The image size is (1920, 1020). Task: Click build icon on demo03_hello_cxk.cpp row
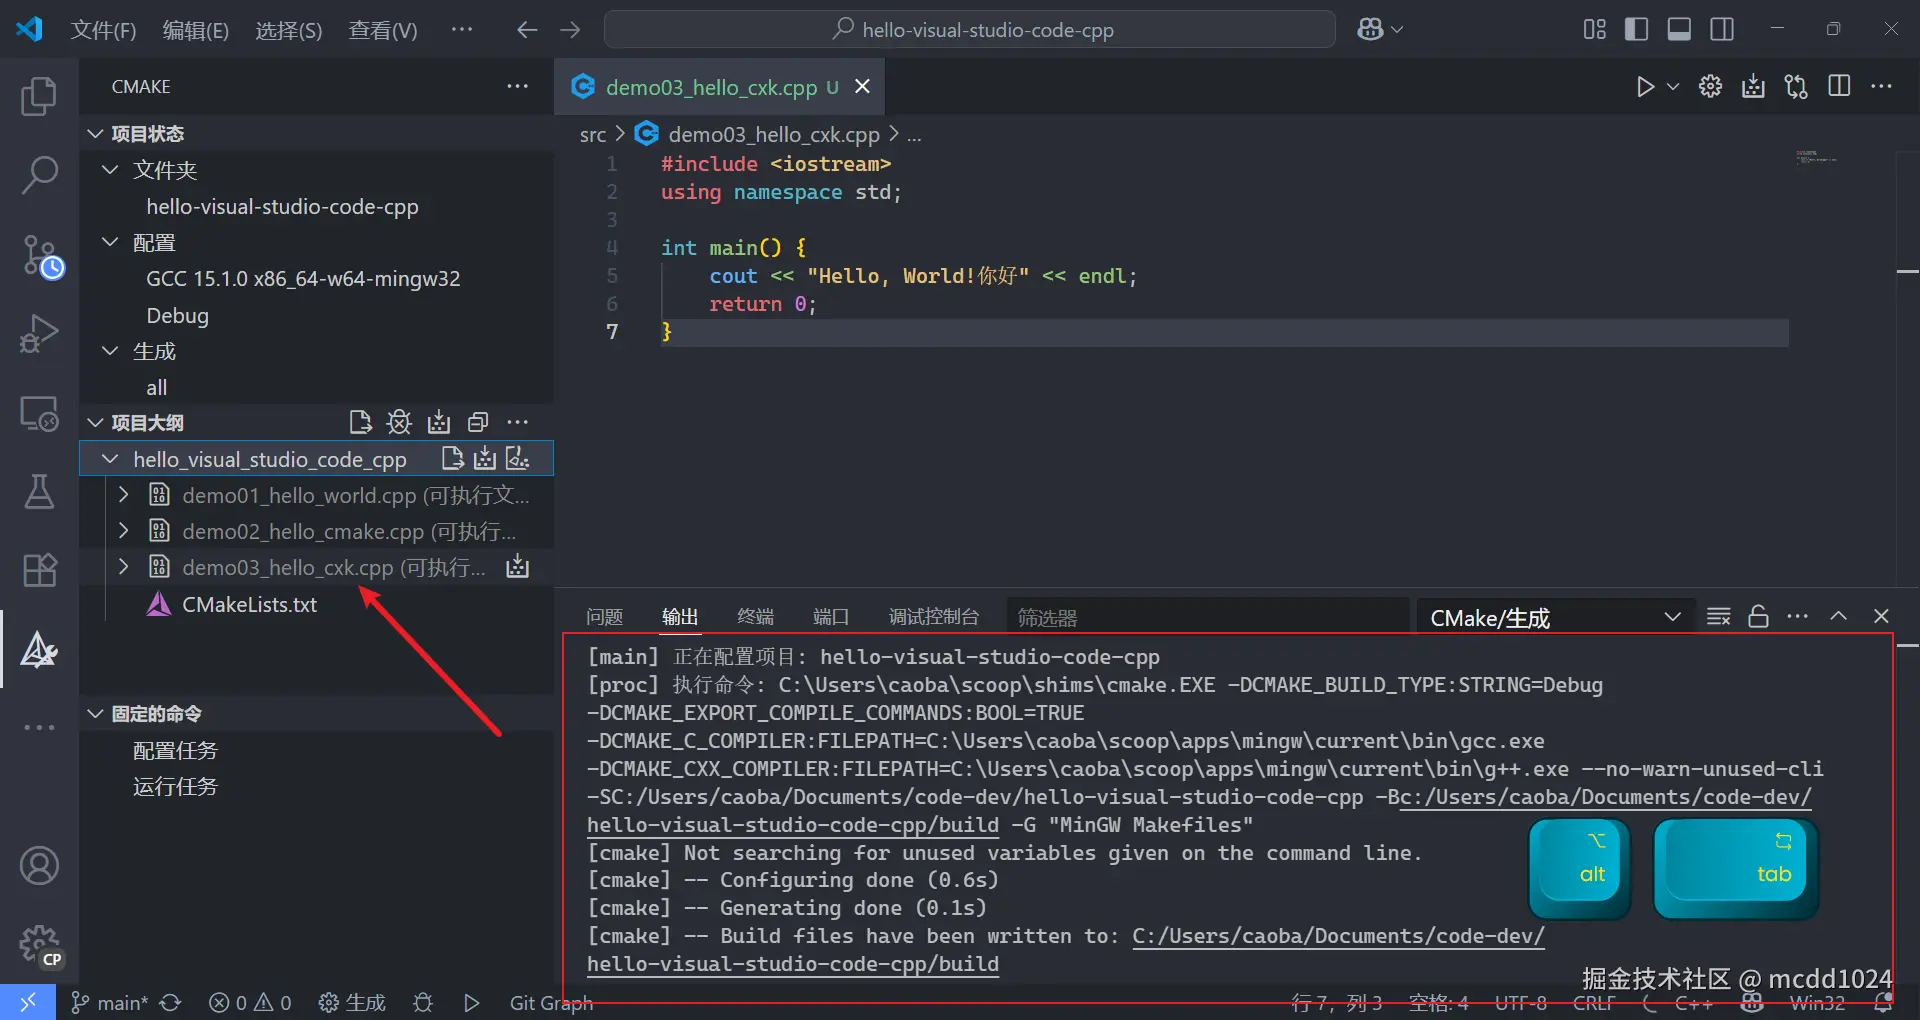[517, 567]
